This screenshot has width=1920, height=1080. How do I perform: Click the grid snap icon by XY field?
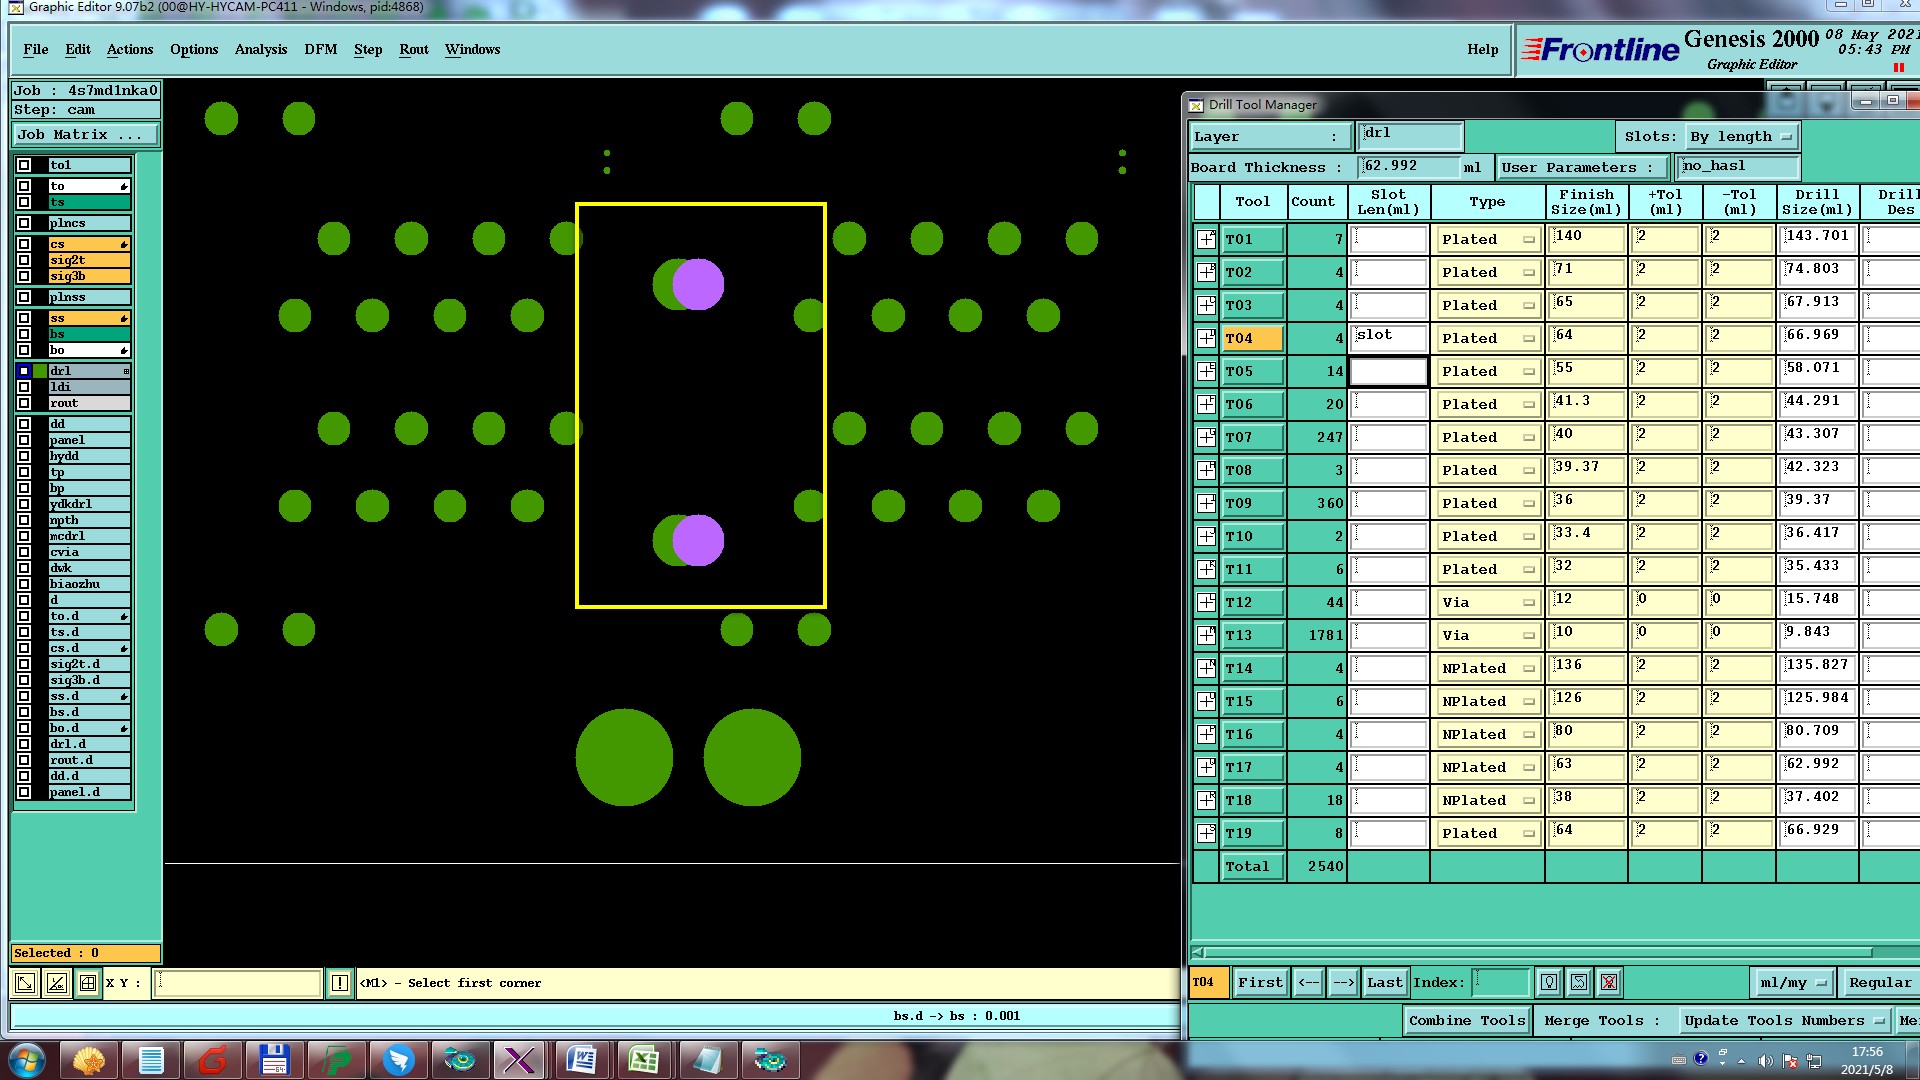(88, 983)
